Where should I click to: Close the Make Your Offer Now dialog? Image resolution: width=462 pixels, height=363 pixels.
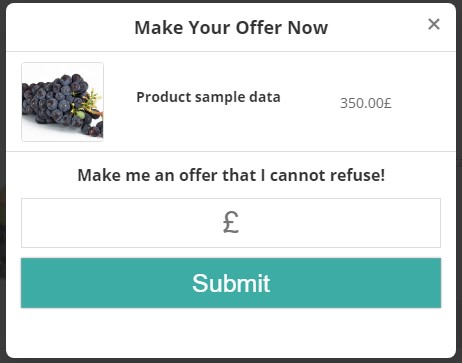[434, 24]
